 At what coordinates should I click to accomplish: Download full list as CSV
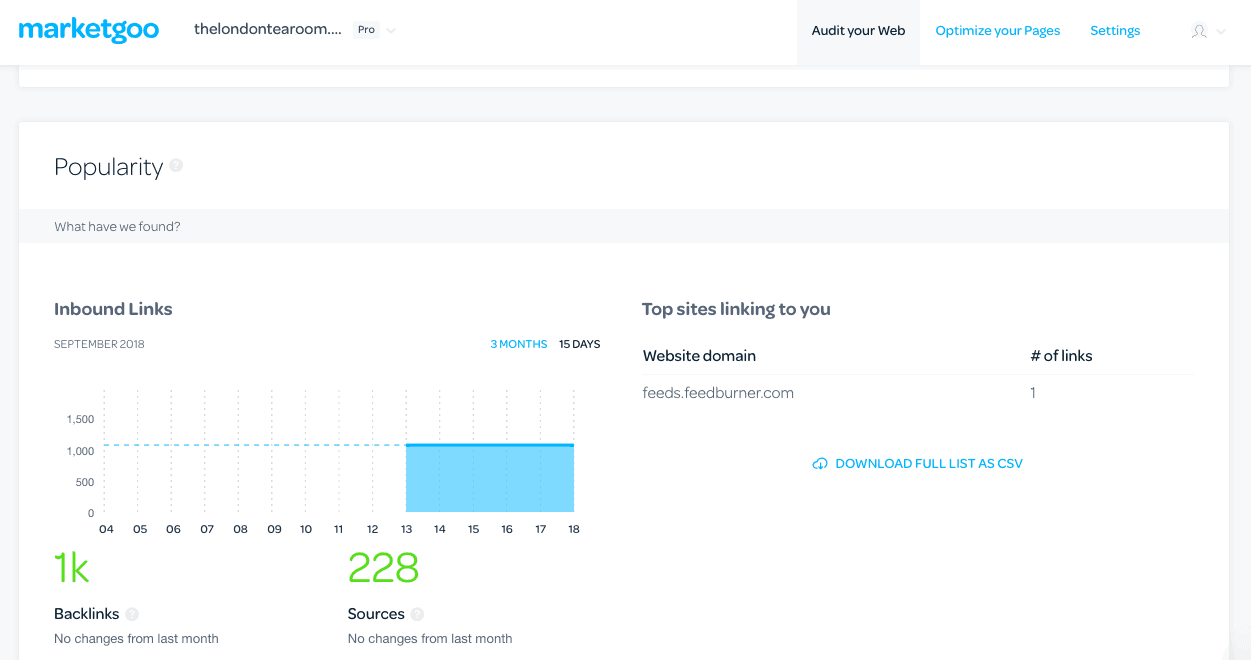coord(928,464)
